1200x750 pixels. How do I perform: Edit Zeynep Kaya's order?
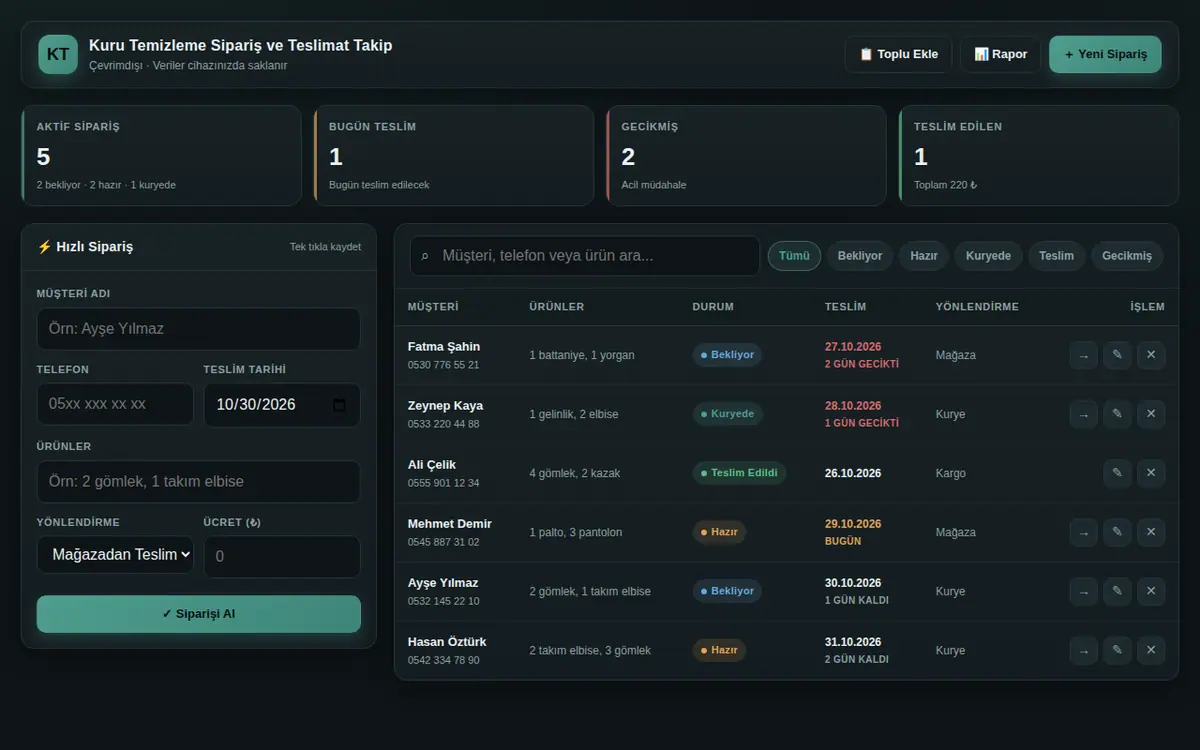click(x=1117, y=414)
